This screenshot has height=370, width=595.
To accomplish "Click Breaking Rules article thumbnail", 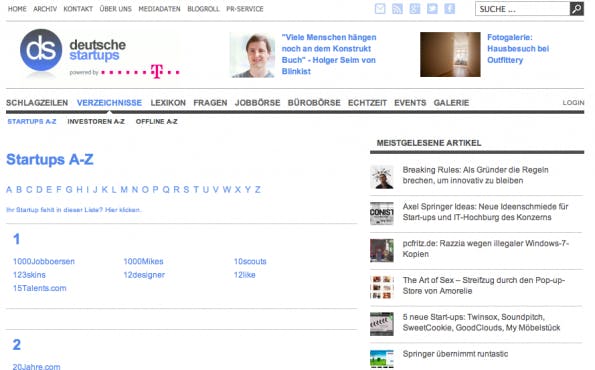I will 382,177.
